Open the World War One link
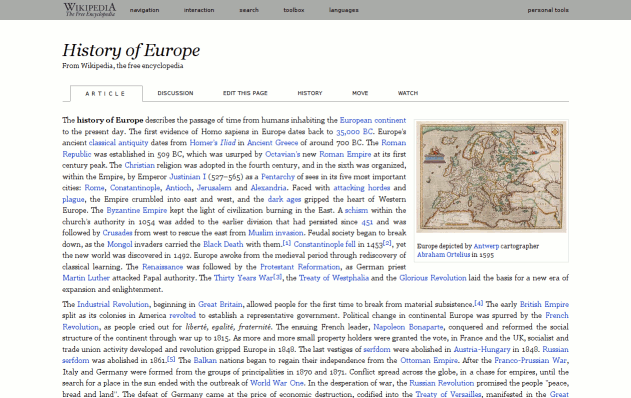The height and width of the screenshot is (398, 631). pyautogui.click(x=277, y=383)
